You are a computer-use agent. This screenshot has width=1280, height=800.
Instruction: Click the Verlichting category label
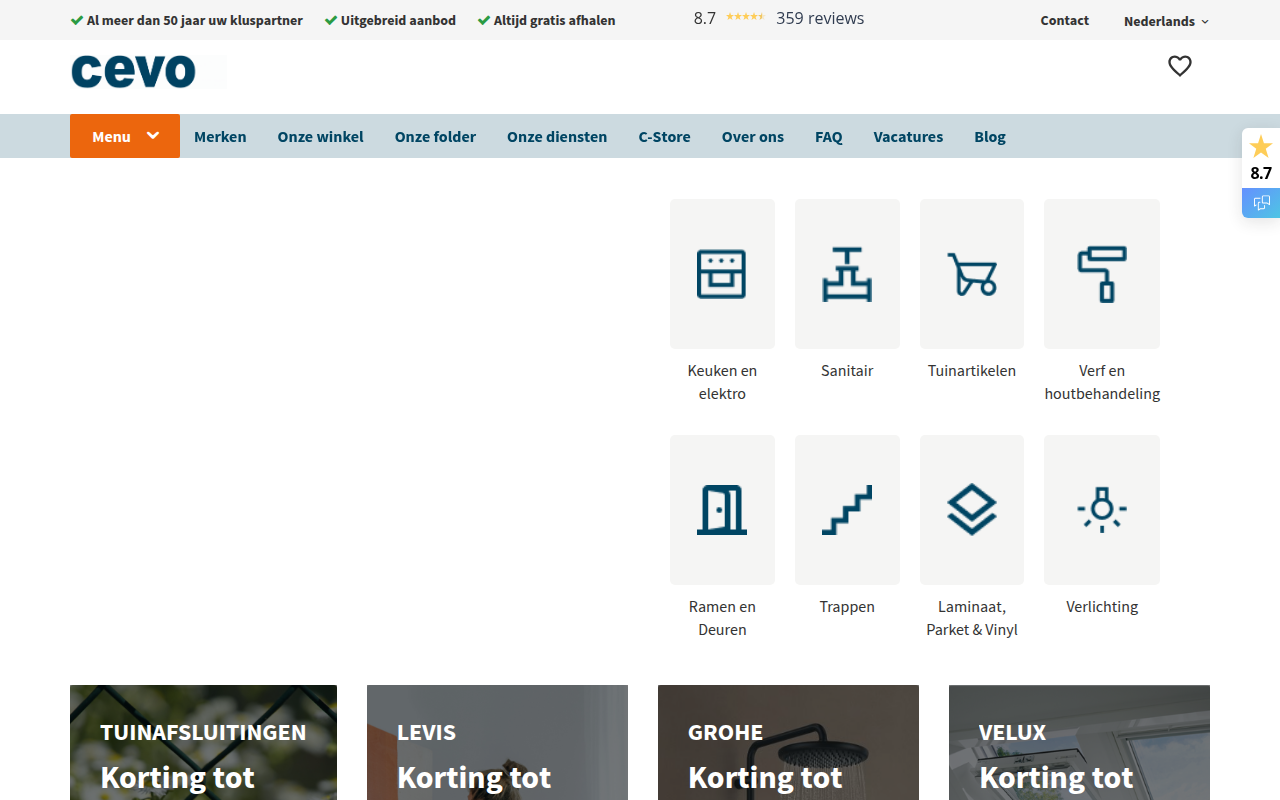tap(1102, 607)
